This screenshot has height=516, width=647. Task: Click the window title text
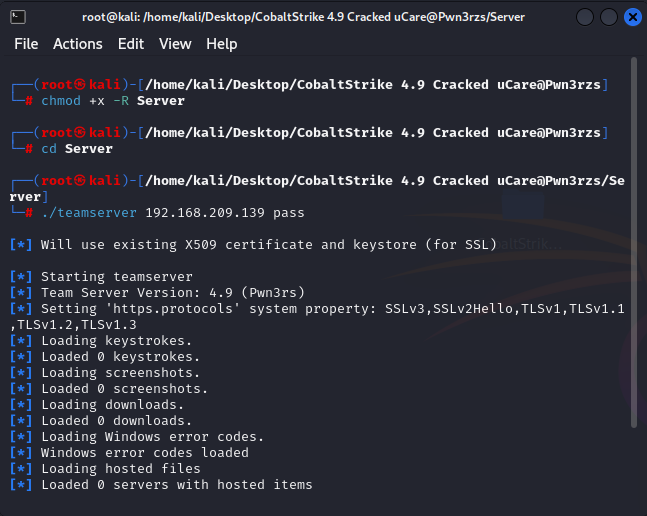click(x=303, y=17)
